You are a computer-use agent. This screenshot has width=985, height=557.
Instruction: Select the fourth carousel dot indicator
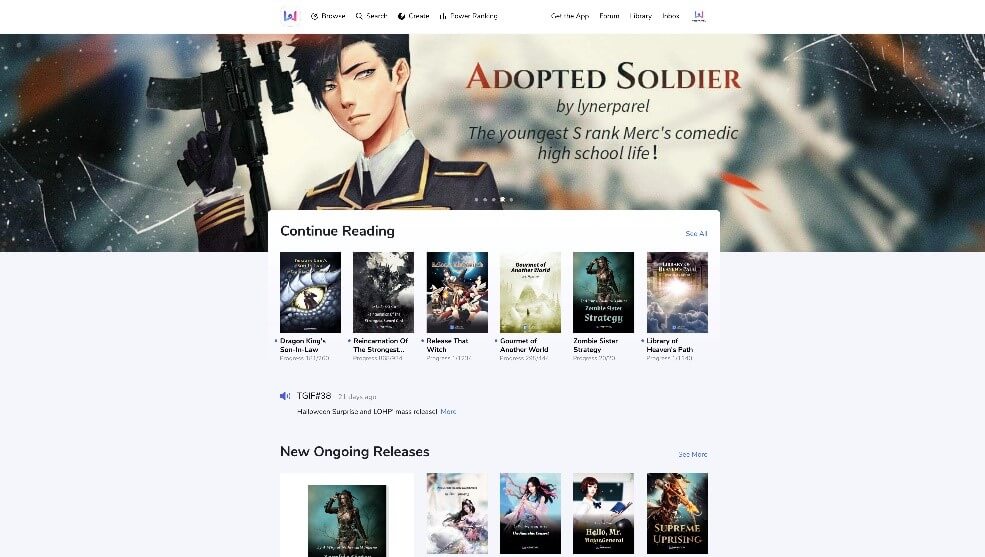tap(503, 200)
